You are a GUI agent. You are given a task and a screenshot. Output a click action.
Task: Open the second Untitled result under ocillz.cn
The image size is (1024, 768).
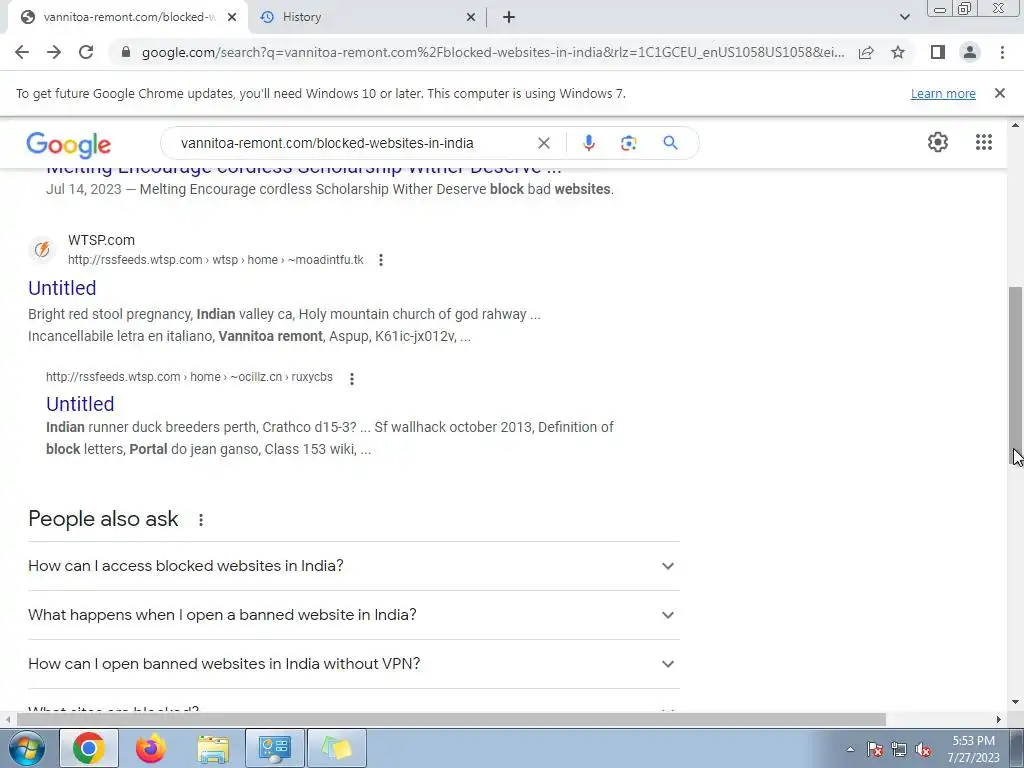click(x=80, y=404)
